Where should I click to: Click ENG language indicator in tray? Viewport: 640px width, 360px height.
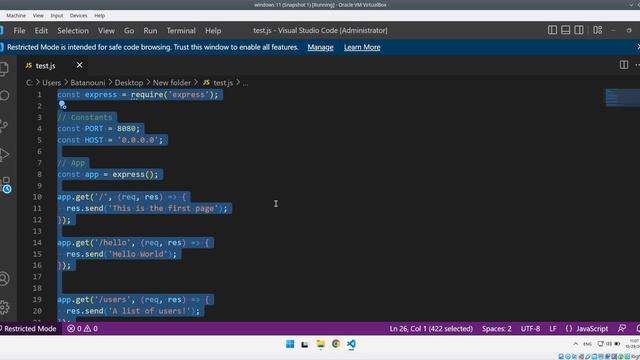point(587,344)
